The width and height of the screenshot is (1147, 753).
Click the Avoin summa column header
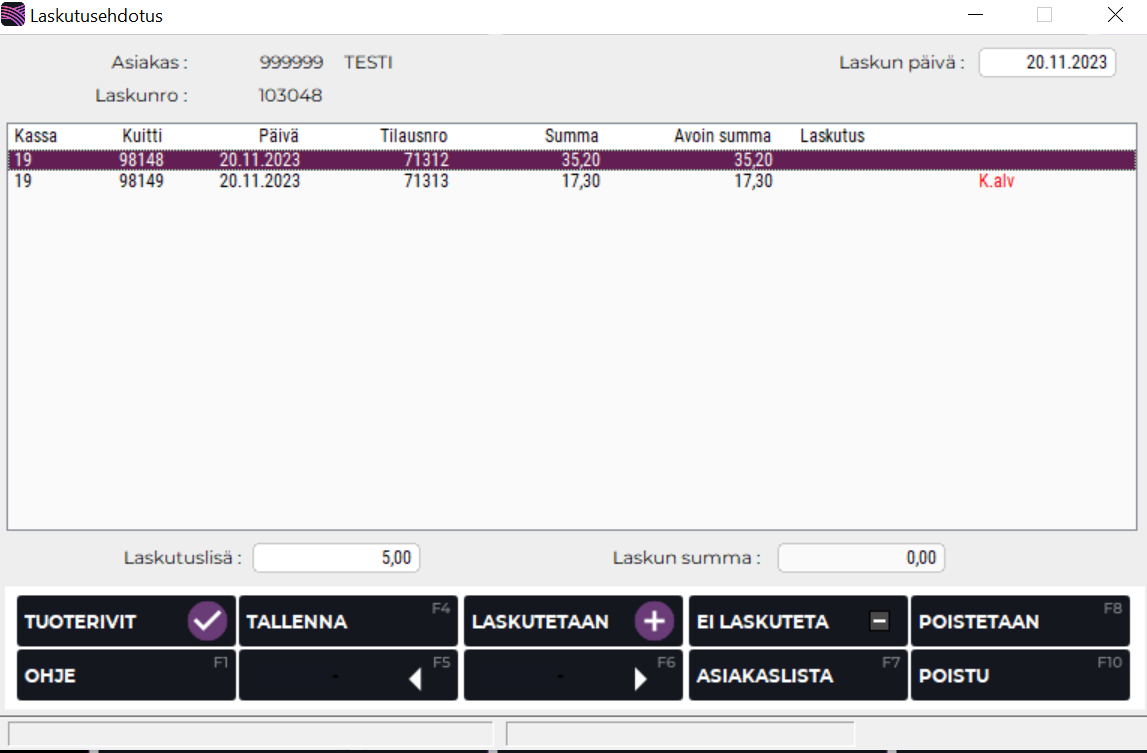(x=722, y=136)
